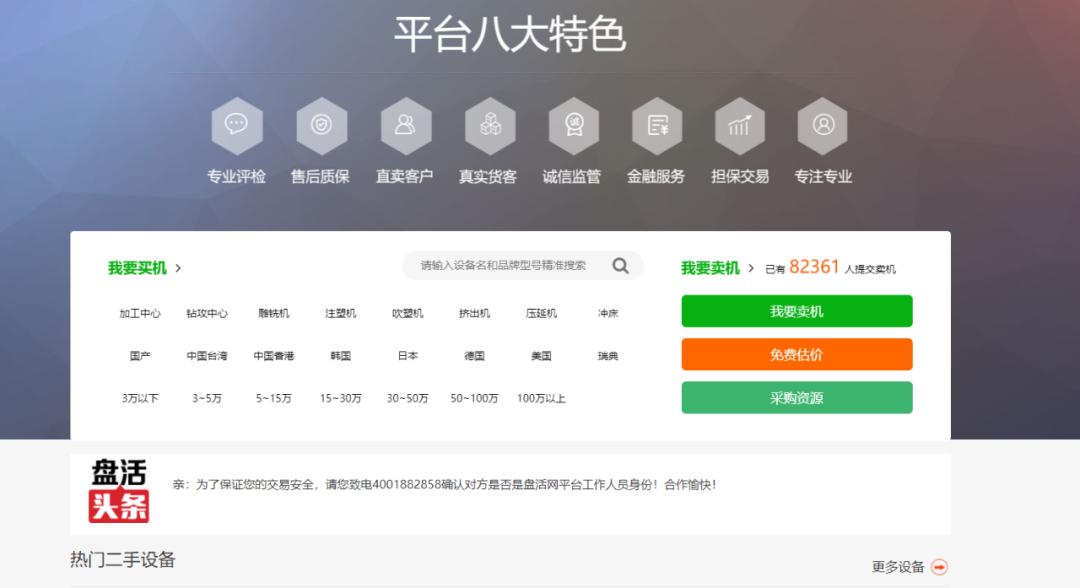Select the 加工中心 category
Screen dimensions: 1080x588
pos(140,312)
